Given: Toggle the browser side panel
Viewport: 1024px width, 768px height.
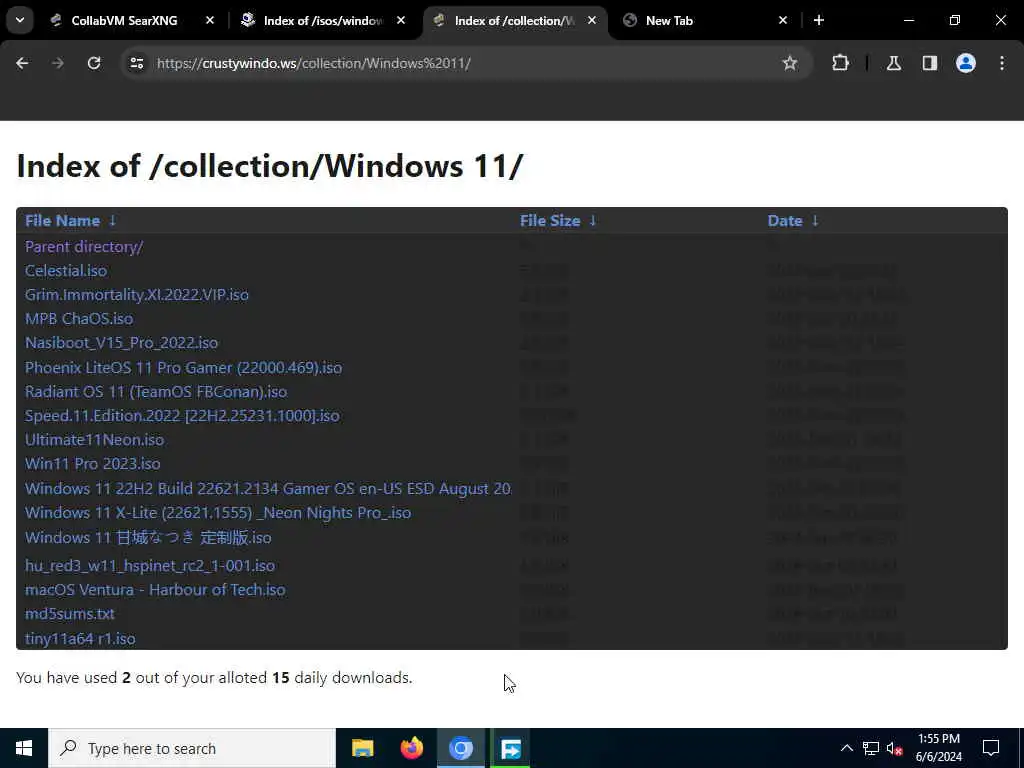Looking at the screenshot, I should point(929,63).
